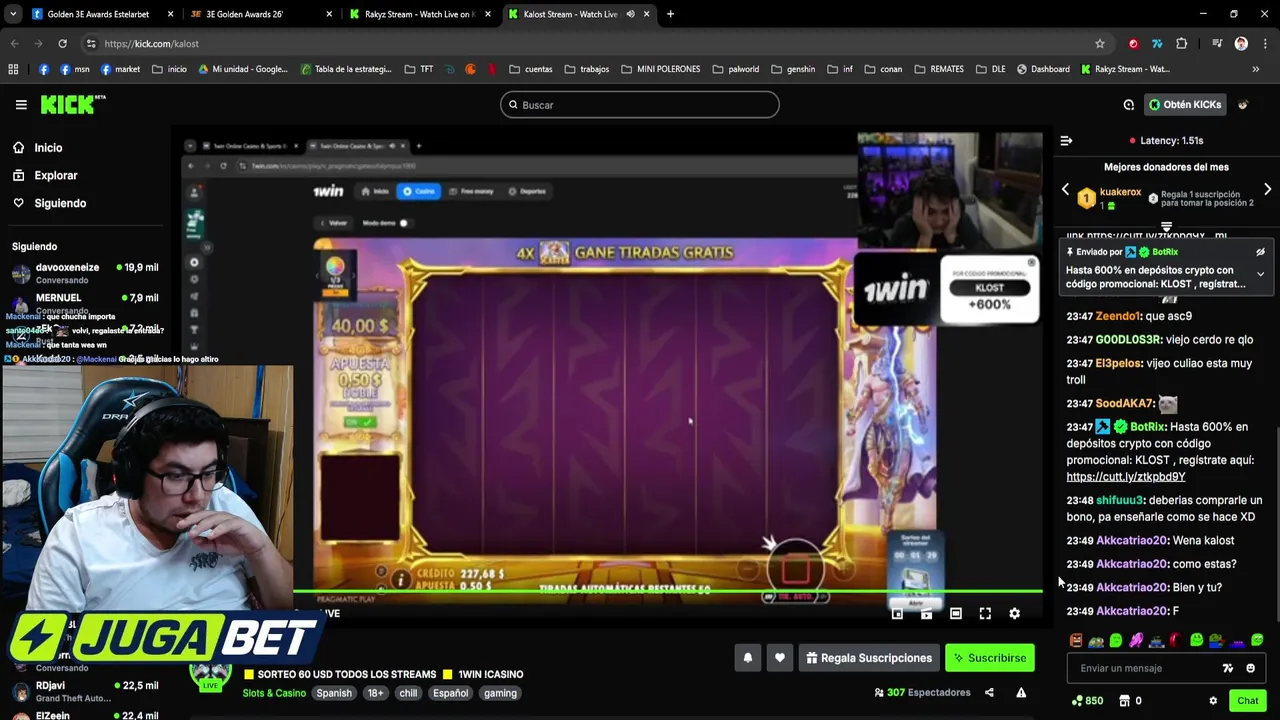Bookmark this page with star icon
Image resolution: width=1280 pixels, height=720 pixels.
[1100, 43]
